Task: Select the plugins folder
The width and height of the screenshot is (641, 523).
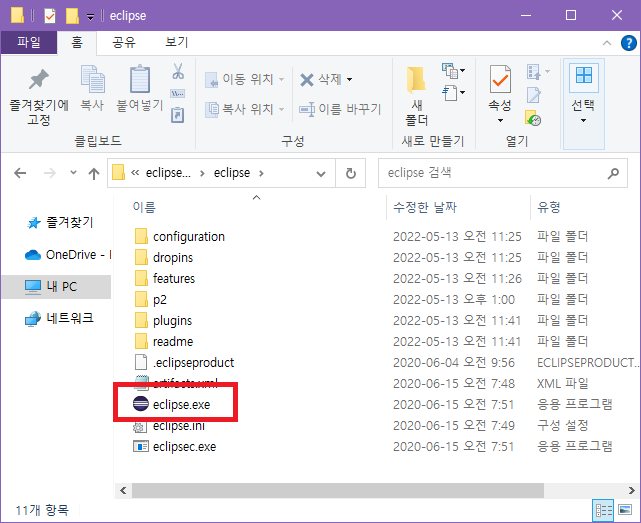Action: (163, 321)
